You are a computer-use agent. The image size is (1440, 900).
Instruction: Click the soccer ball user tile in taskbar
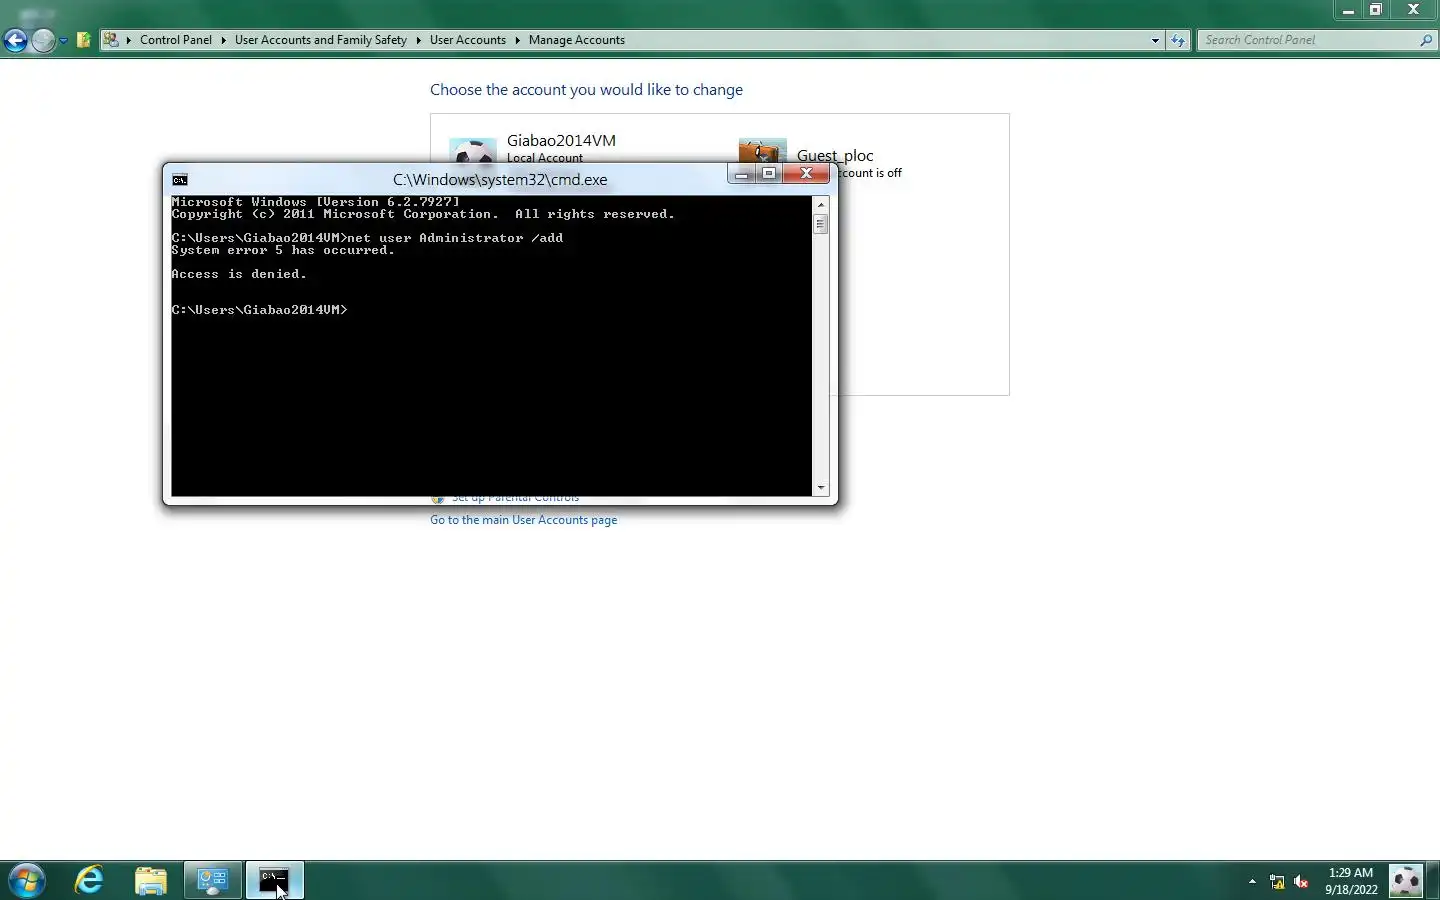(1406, 881)
